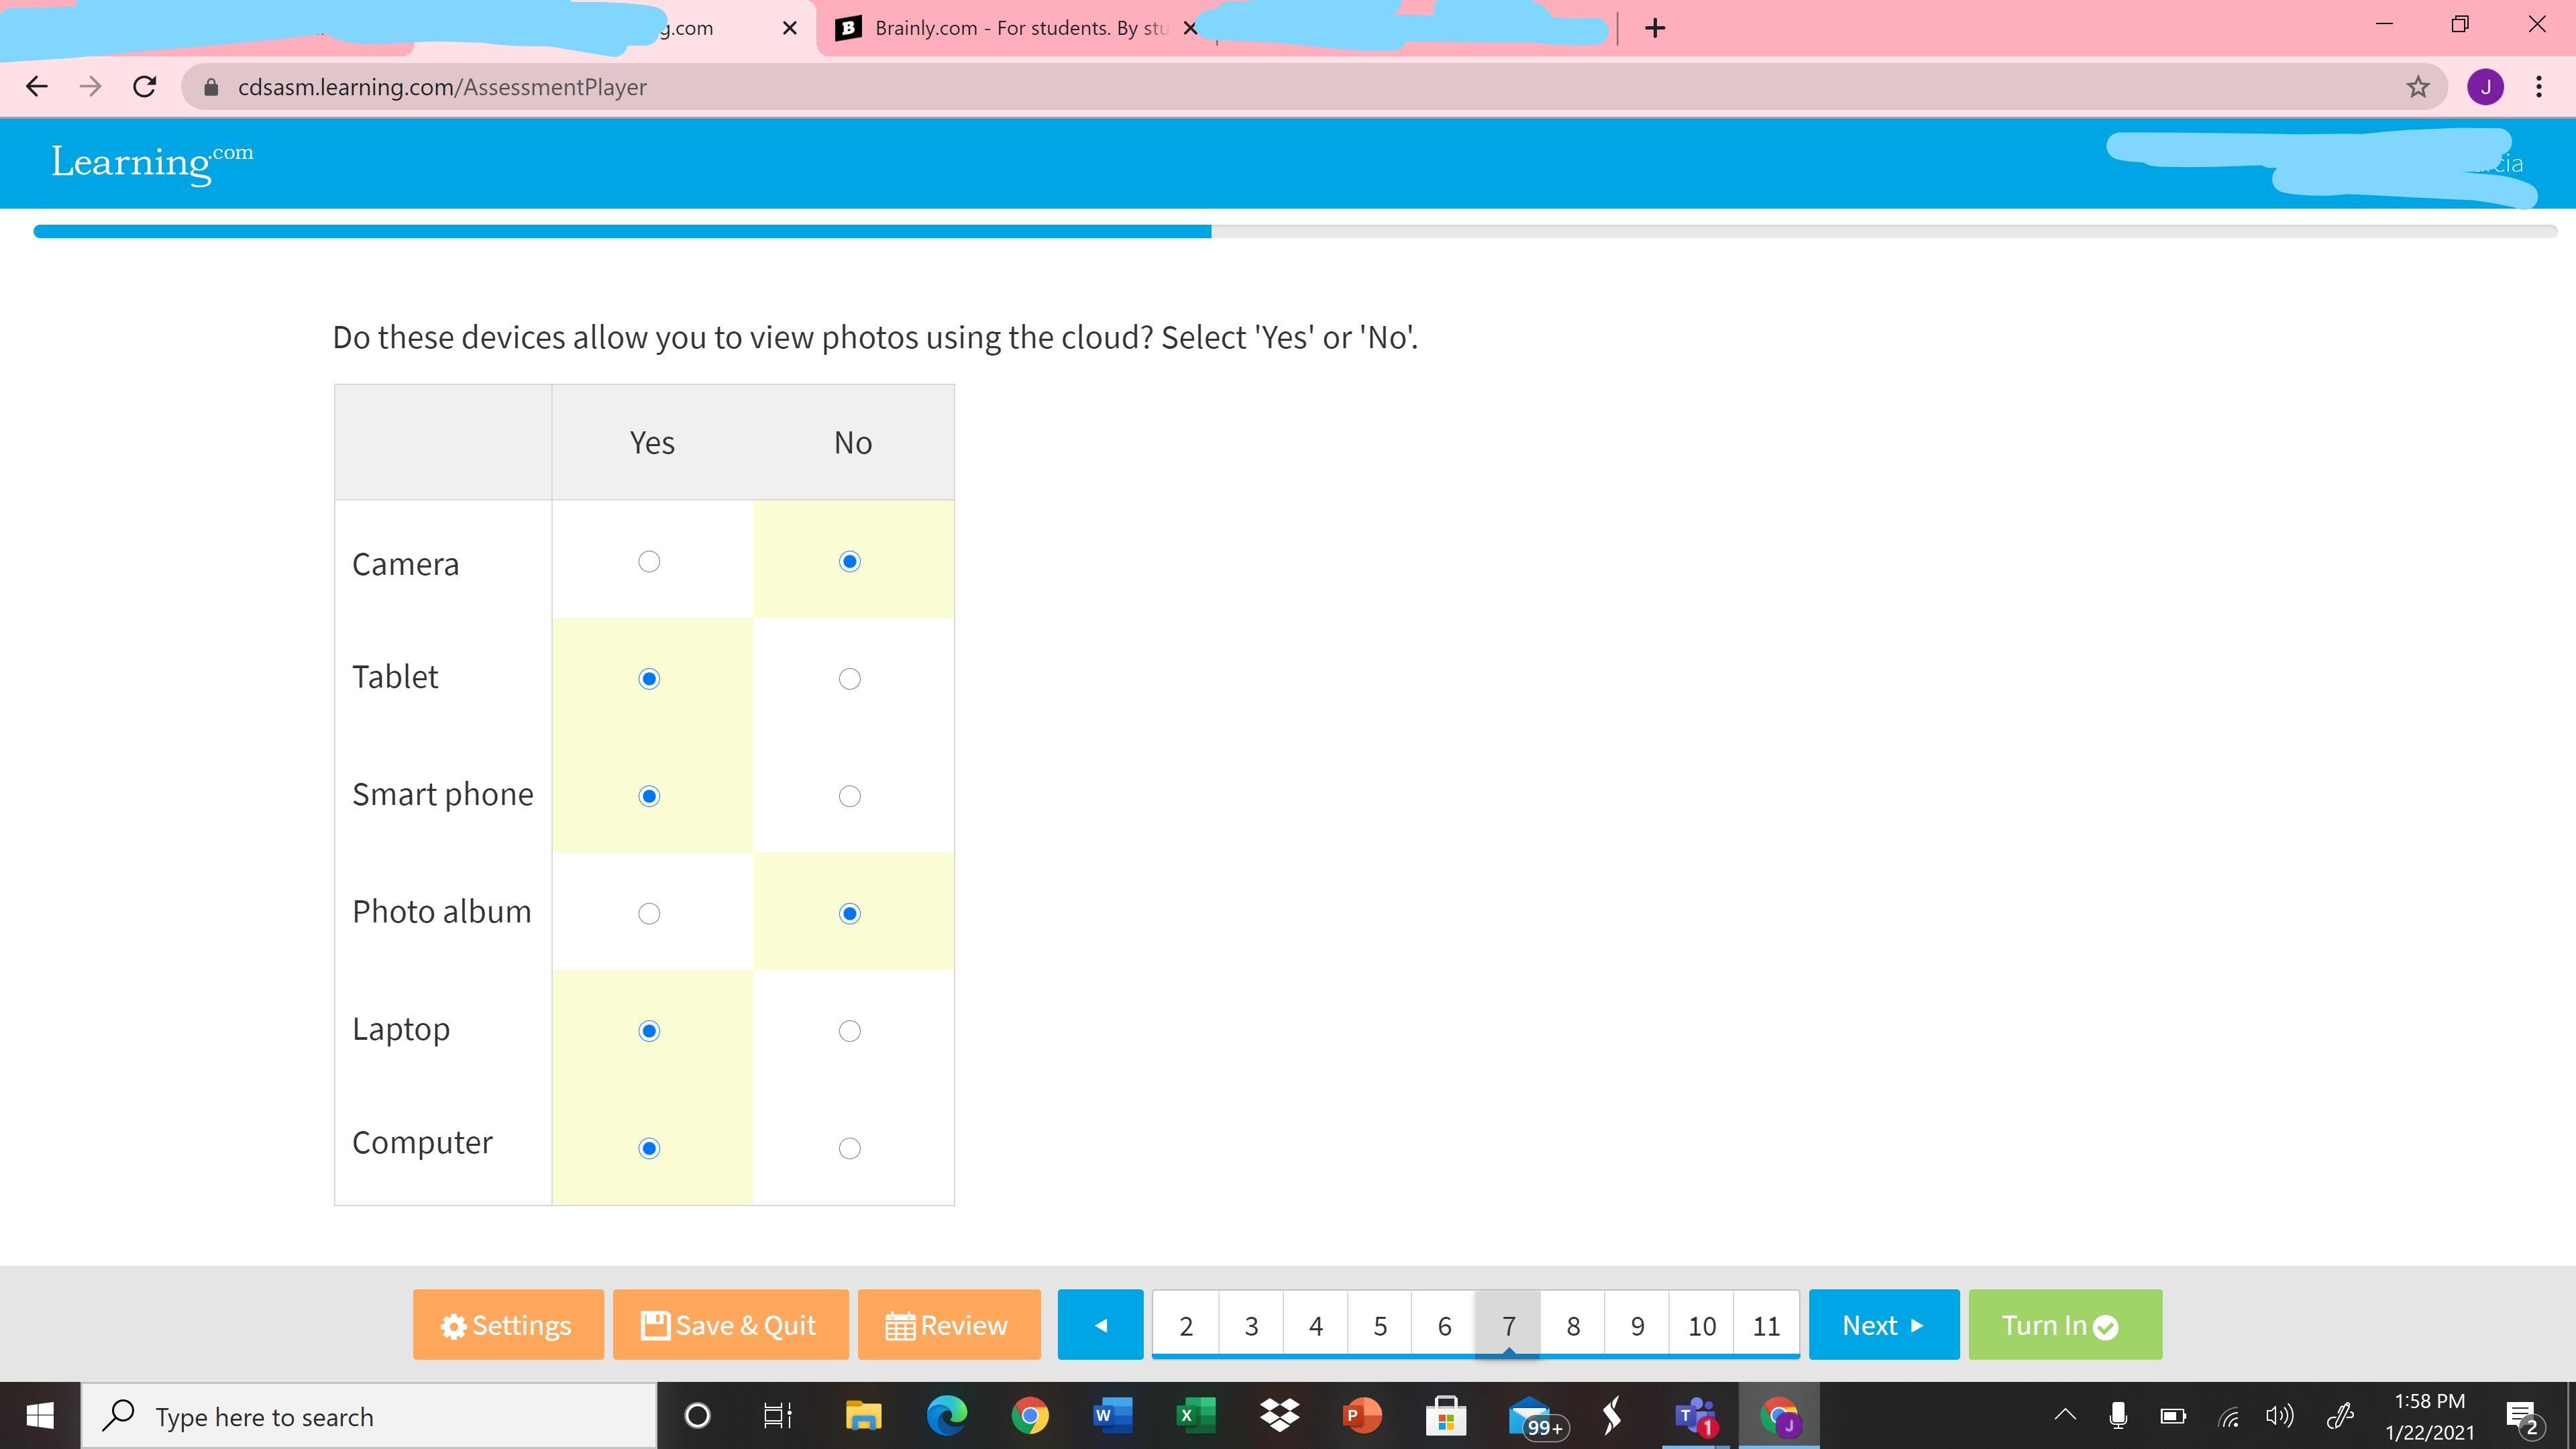Launch Excel from the taskbar
The height and width of the screenshot is (1449, 2576).
click(x=1195, y=1416)
